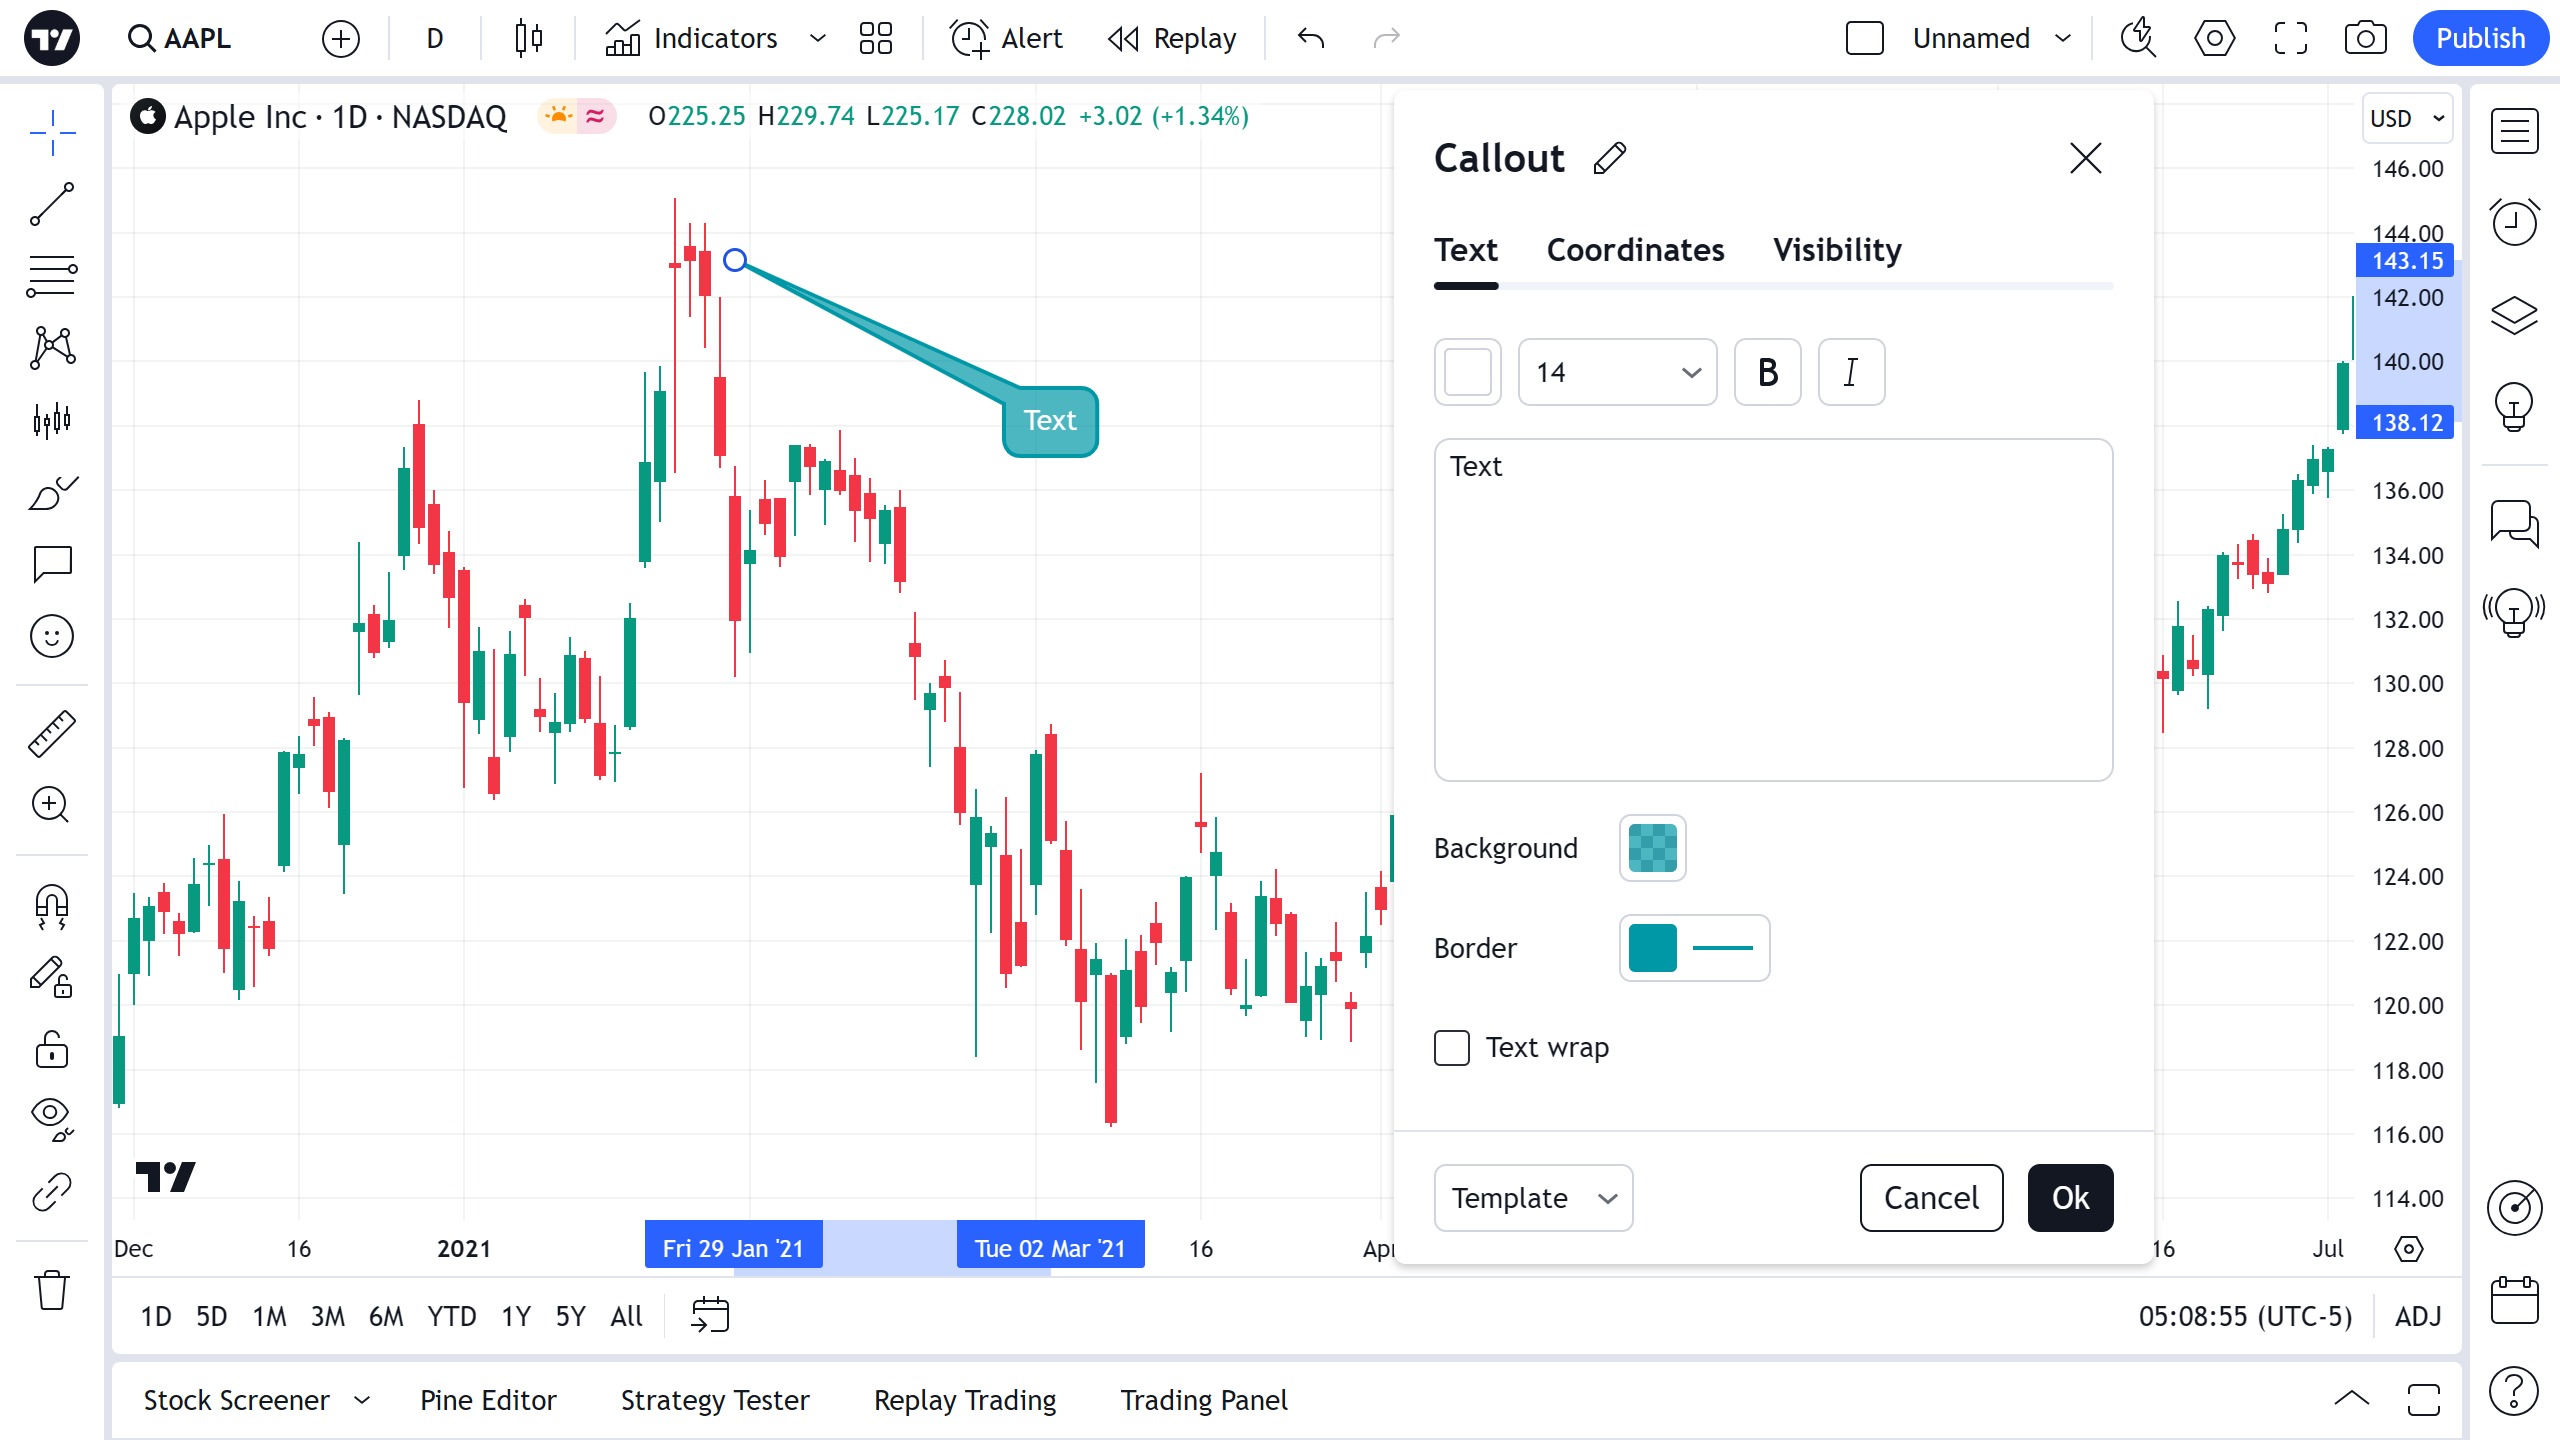The image size is (2560, 1440).
Task: Toggle italic text formatting
Action: tap(1851, 372)
